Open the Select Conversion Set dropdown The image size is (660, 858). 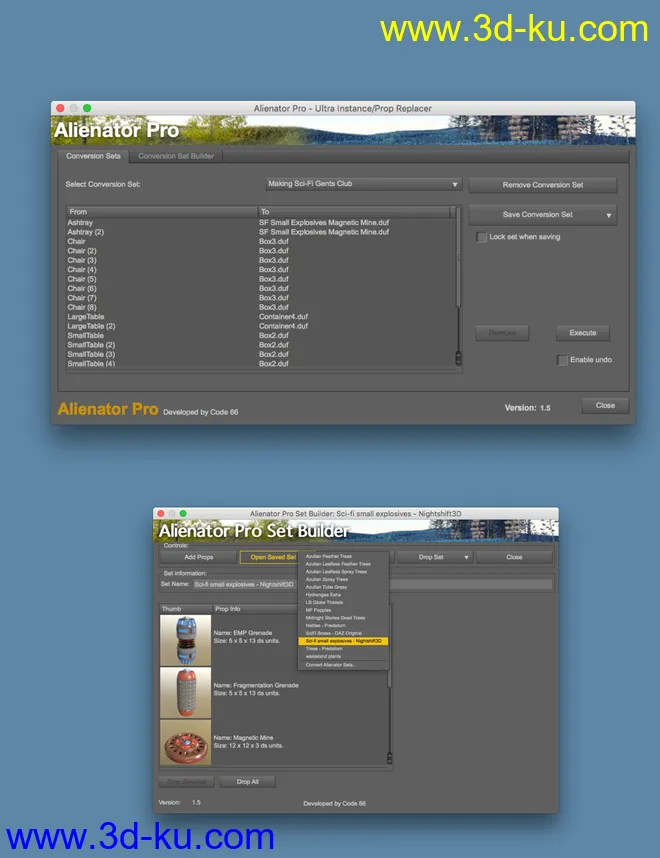point(363,184)
